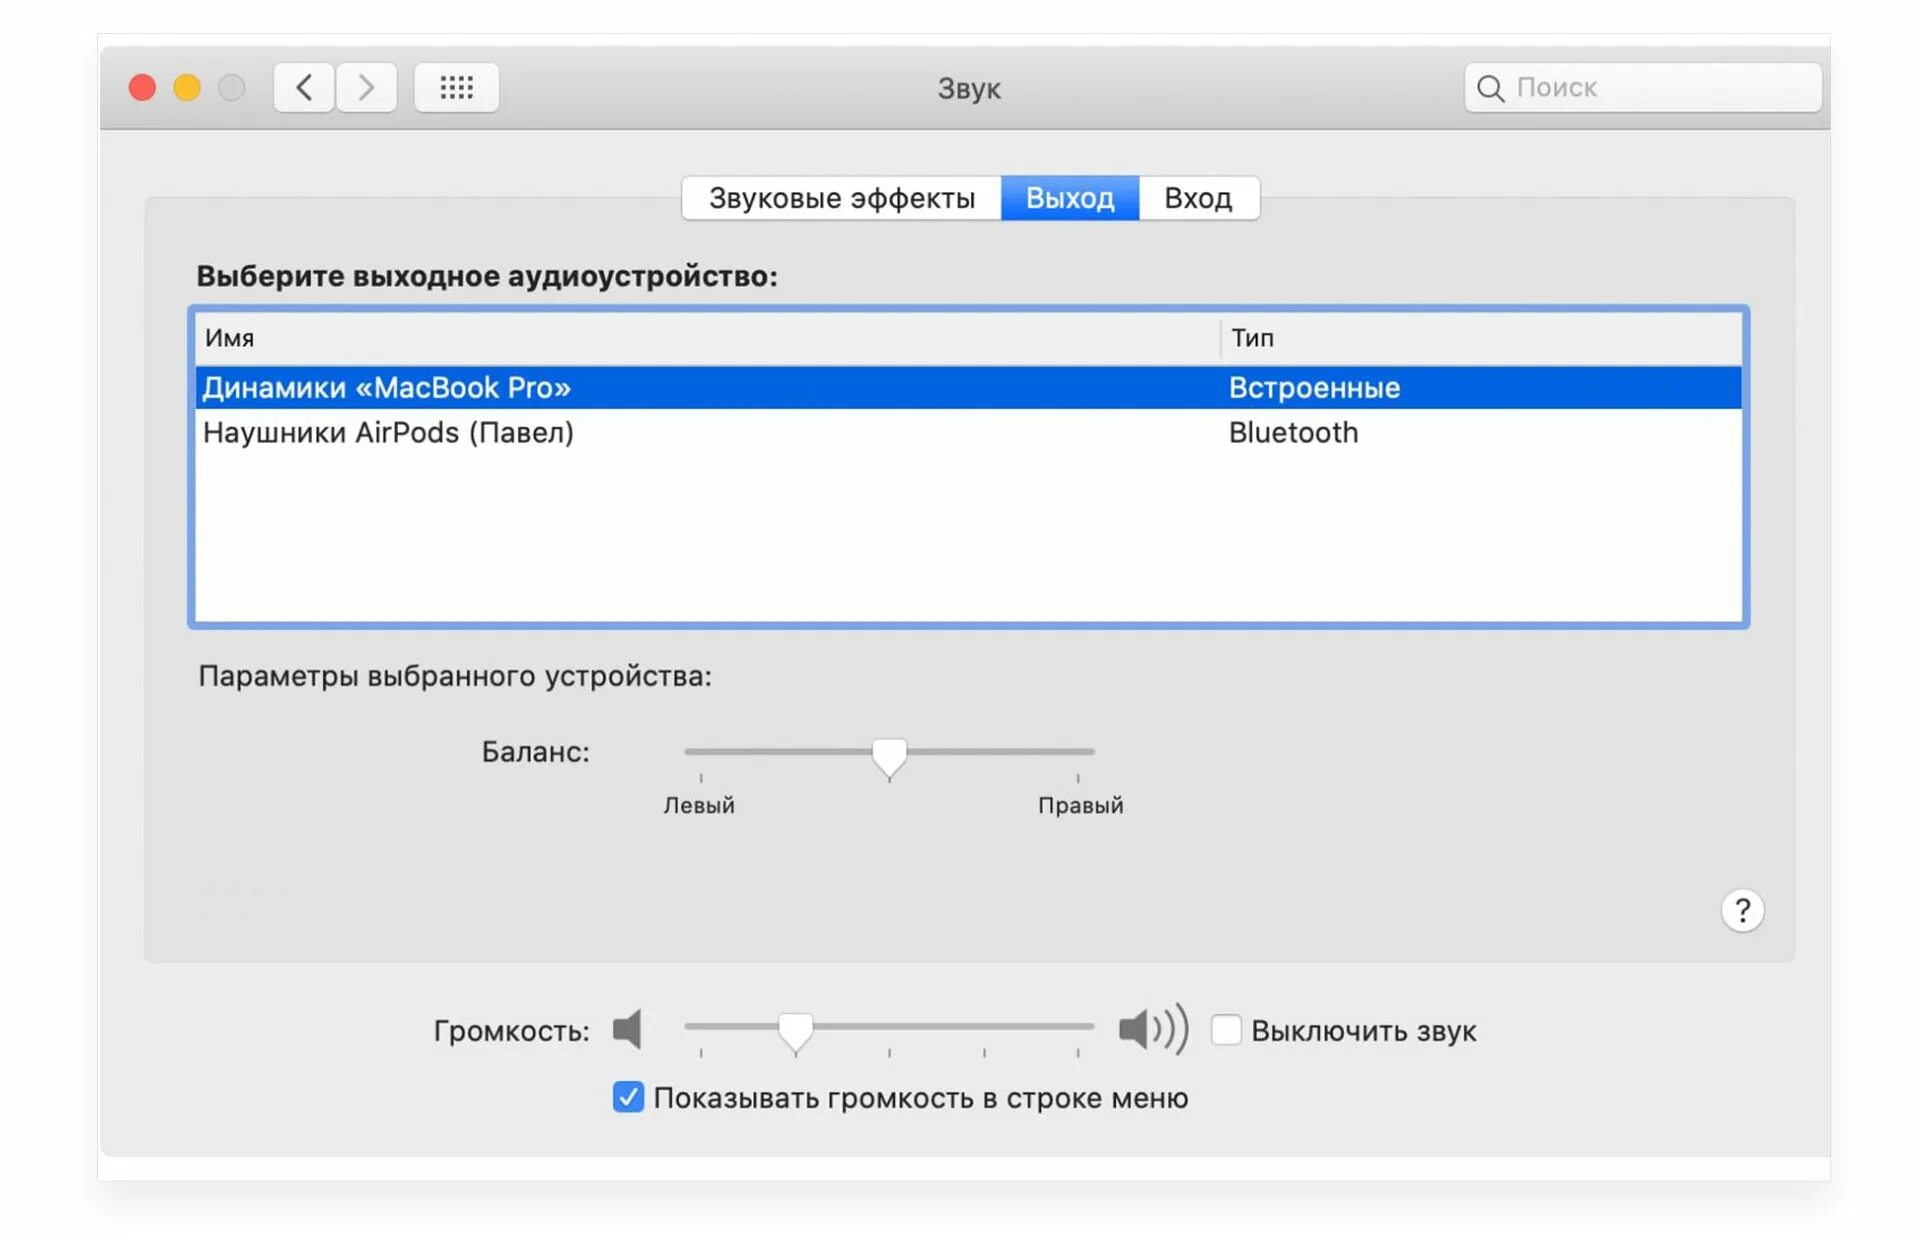Open the Вход tab
1920x1237 pixels.
point(1198,198)
